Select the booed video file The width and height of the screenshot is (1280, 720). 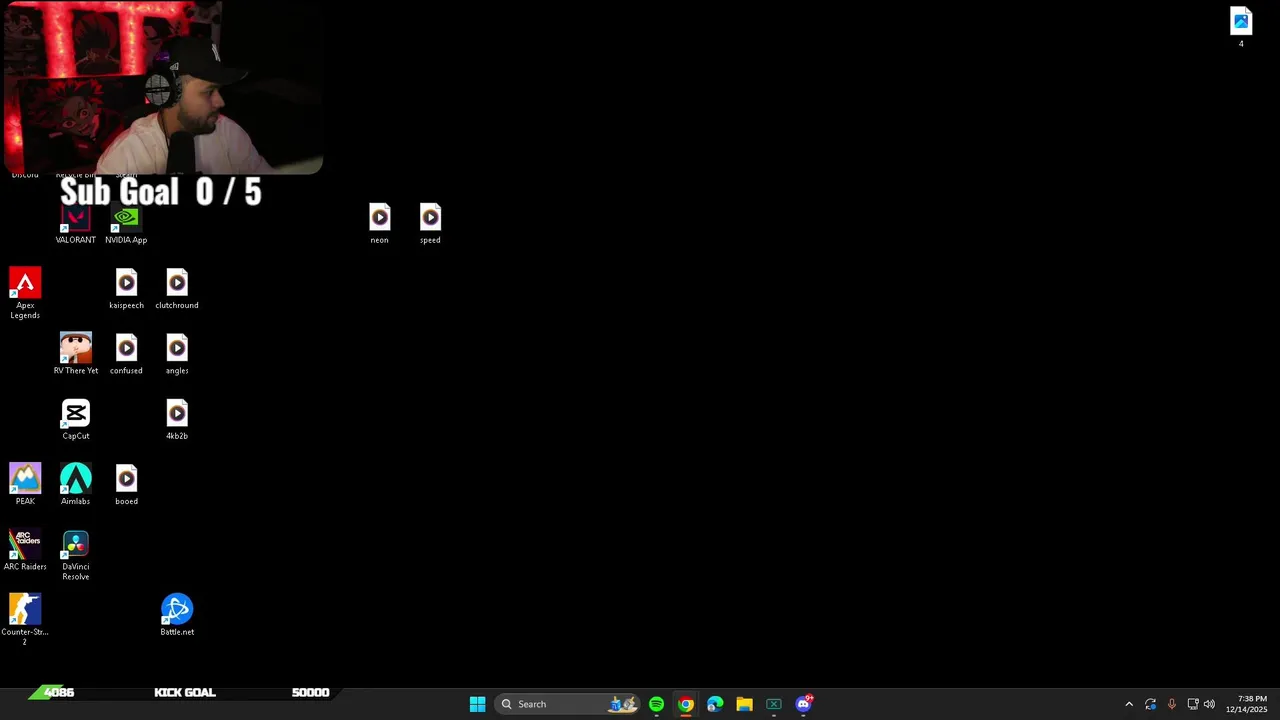click(126, 485)
